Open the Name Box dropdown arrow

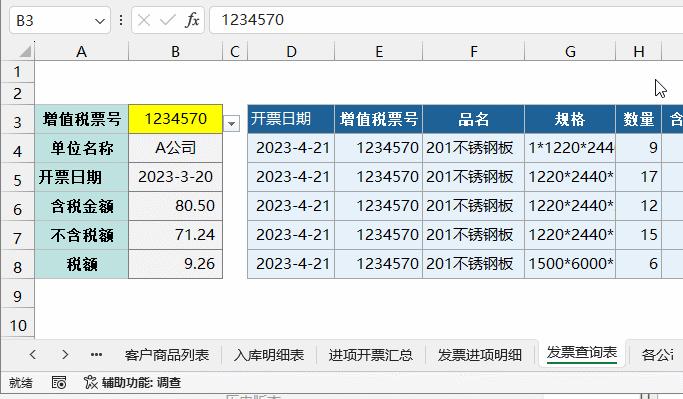(100, 21)
